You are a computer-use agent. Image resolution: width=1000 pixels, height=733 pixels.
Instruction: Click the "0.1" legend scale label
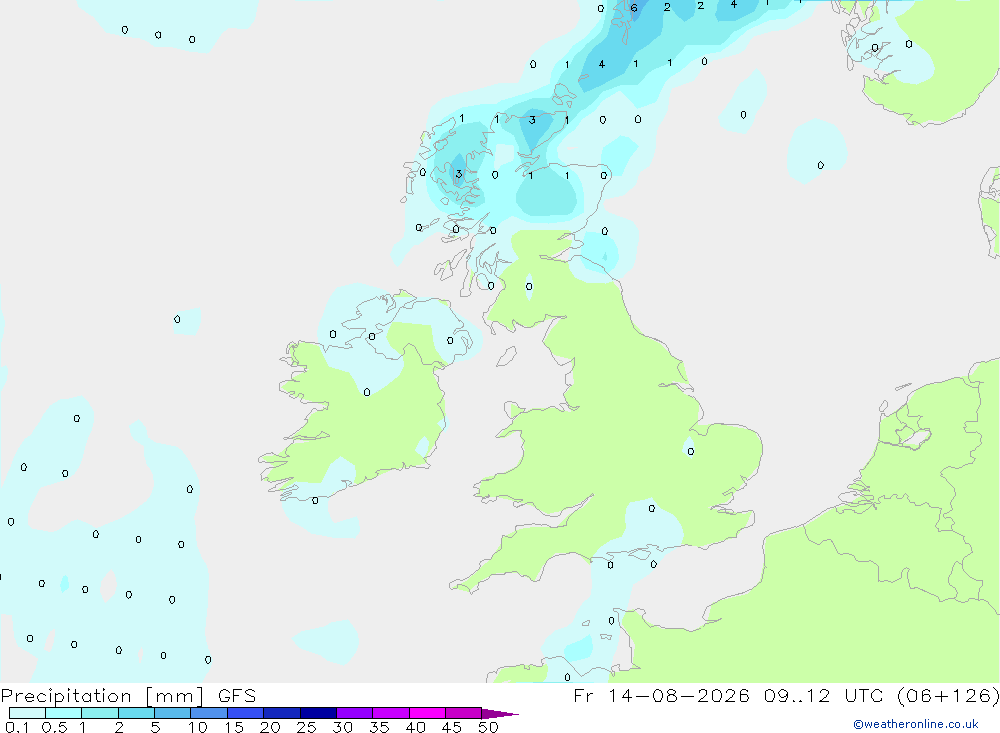pos(17,727)
